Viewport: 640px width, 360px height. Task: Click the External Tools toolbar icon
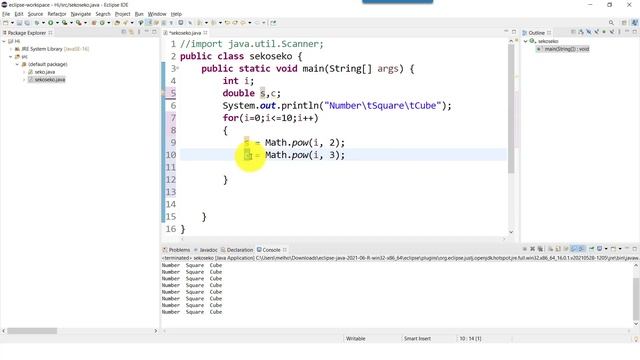coord(79,23)
